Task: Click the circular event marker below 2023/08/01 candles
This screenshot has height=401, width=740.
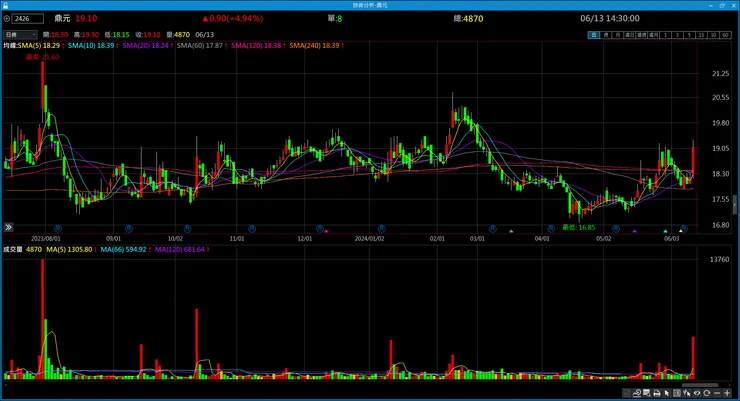Action: click(58, 229)
